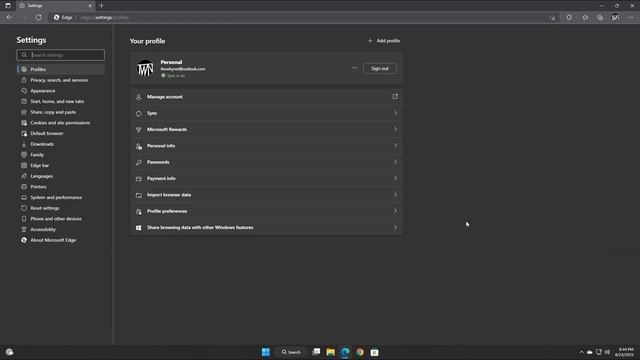The image size is (640, 360).
Task: Open Task View from taskbar
Action: (316, 352)
